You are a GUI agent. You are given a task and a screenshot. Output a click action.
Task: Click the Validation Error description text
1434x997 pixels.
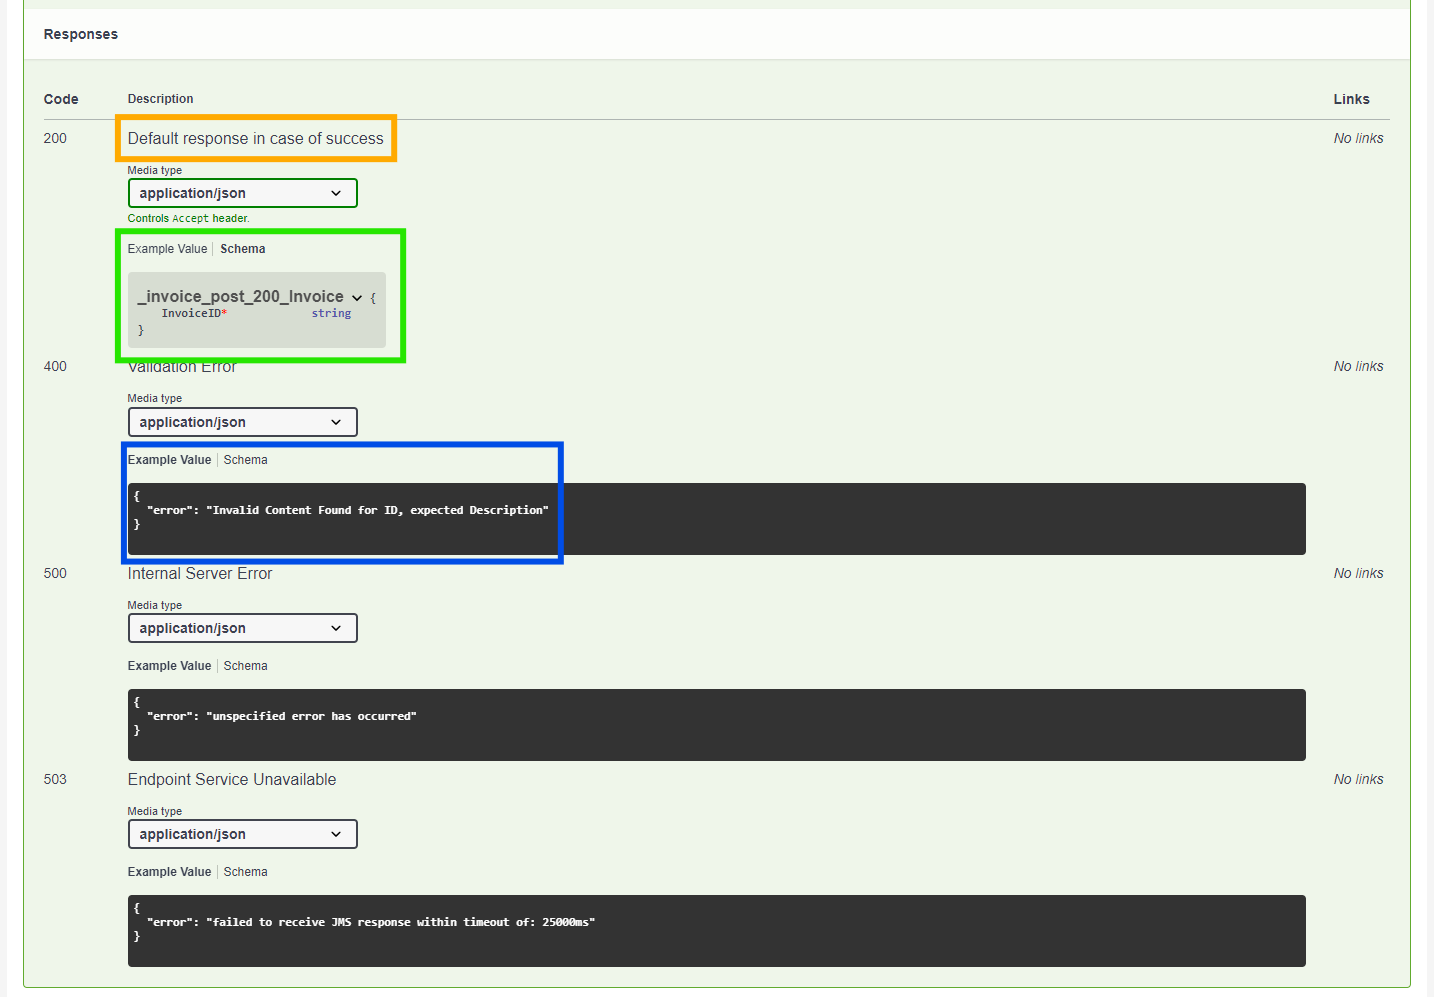[182, 366]
